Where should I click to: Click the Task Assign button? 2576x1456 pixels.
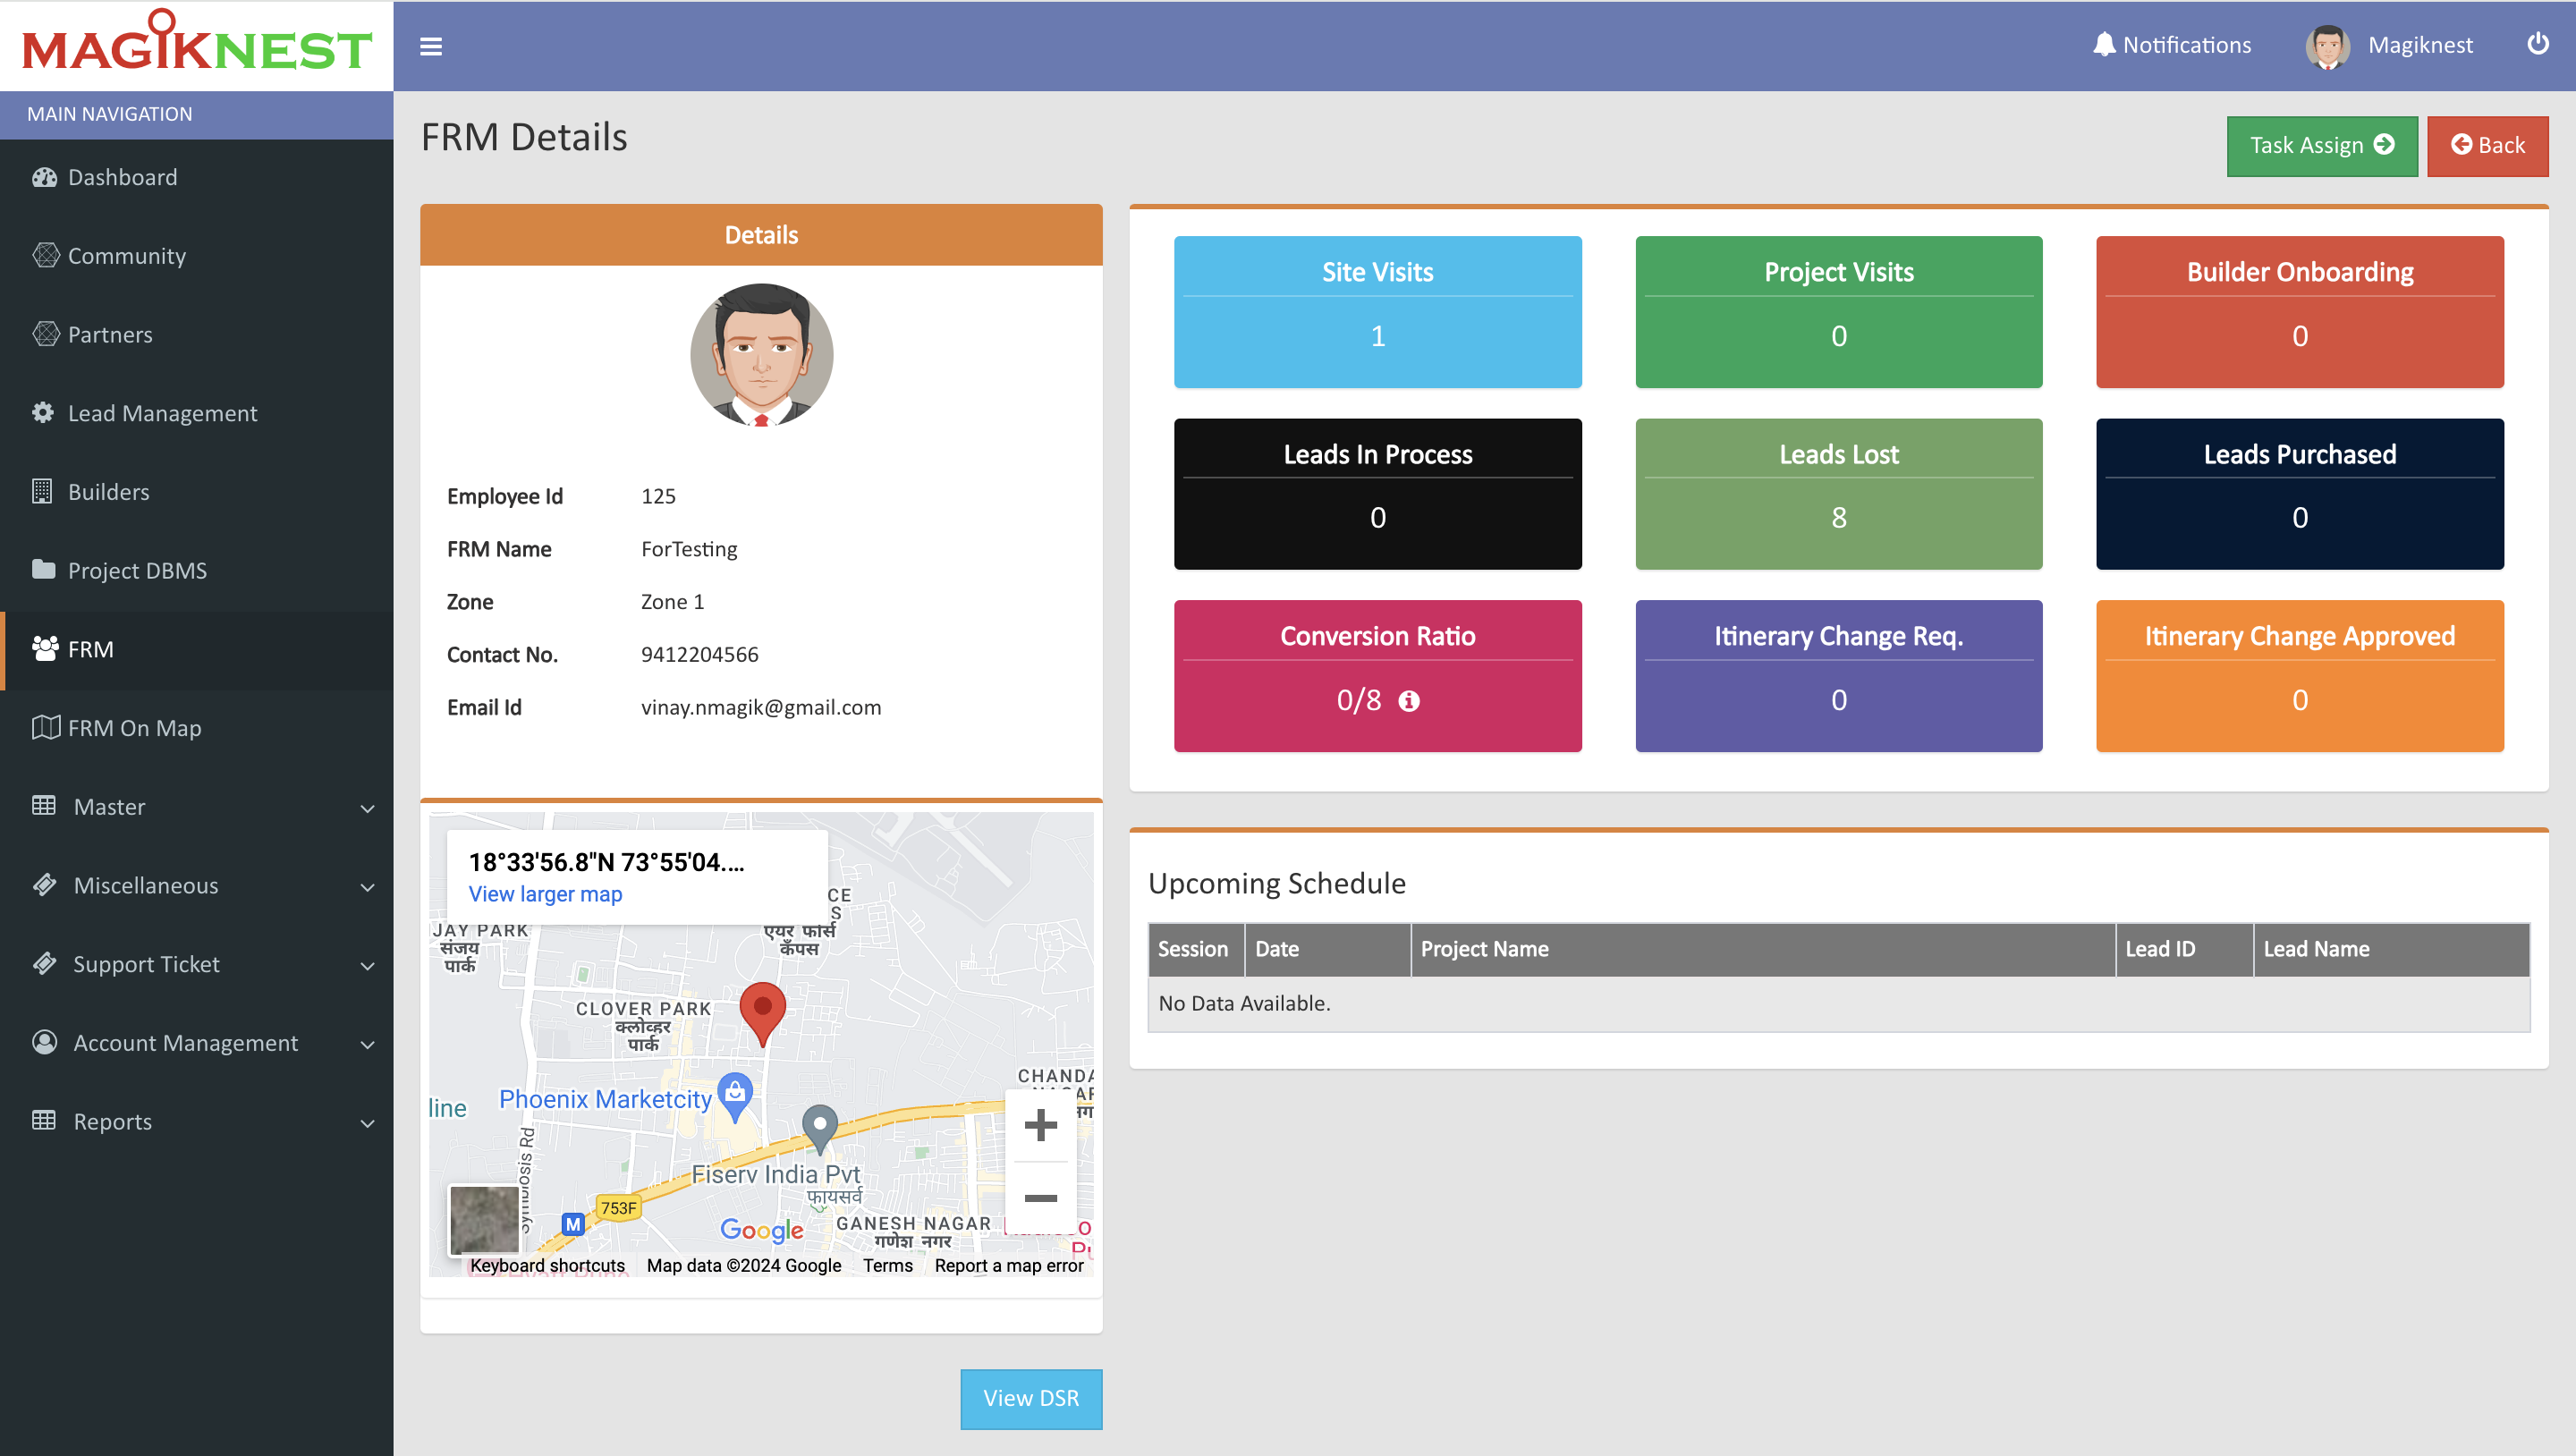point(2321,146)
